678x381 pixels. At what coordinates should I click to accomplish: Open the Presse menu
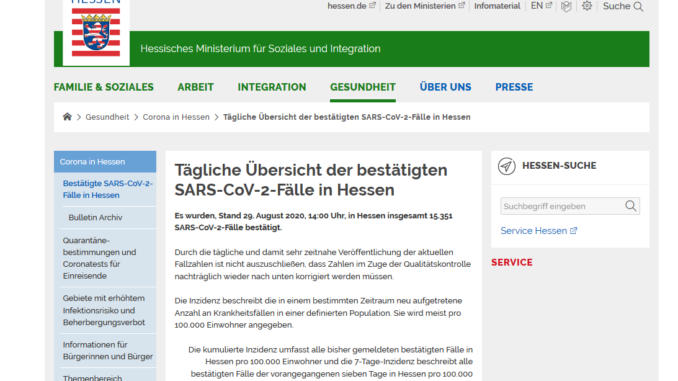tap(514, 87)
